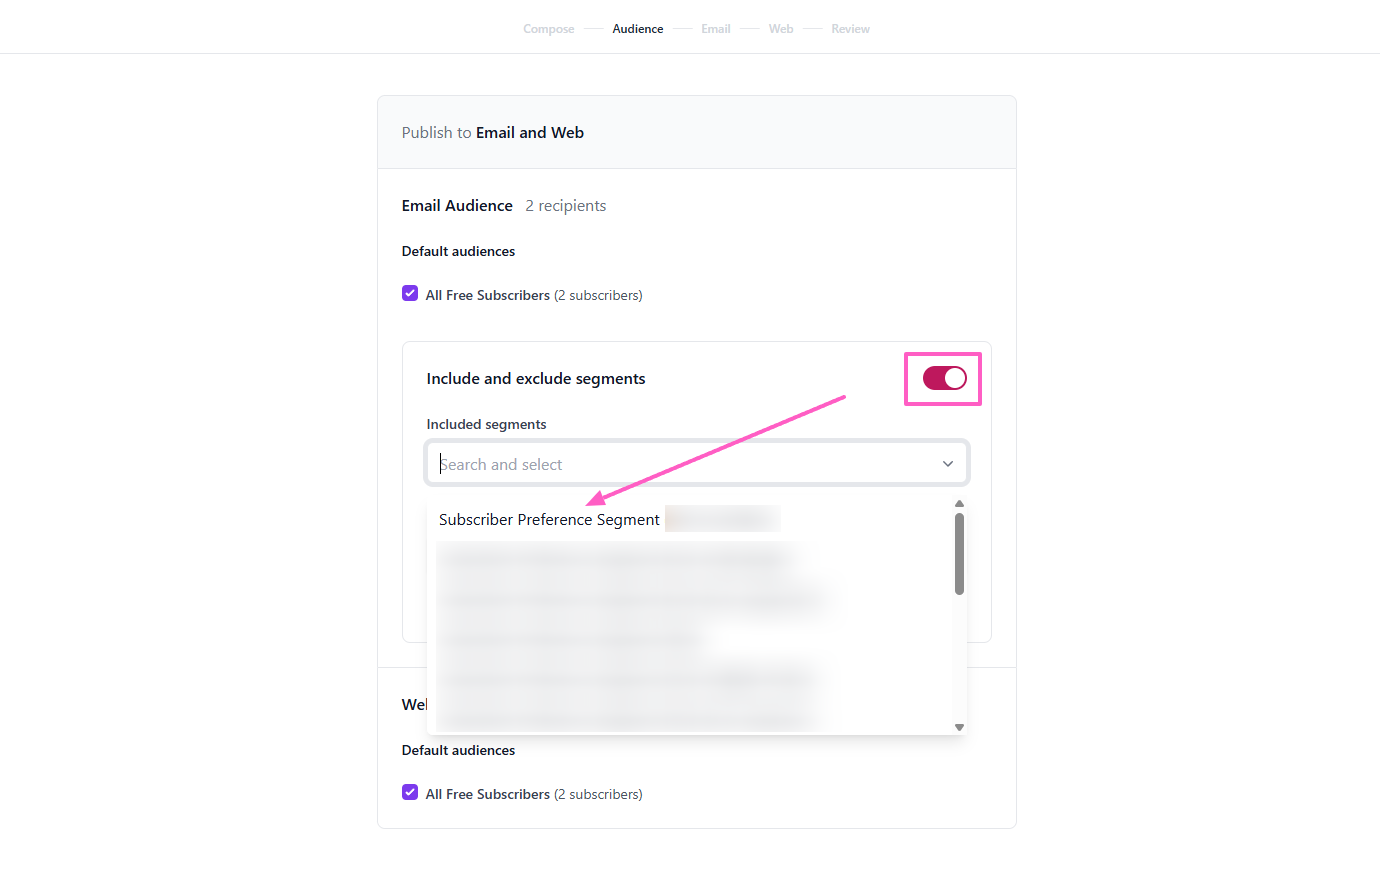The height and width of the screenshot is (890, 1380).
Task: Click the segments list scroll-down arrow
Action: coord(959,727)
